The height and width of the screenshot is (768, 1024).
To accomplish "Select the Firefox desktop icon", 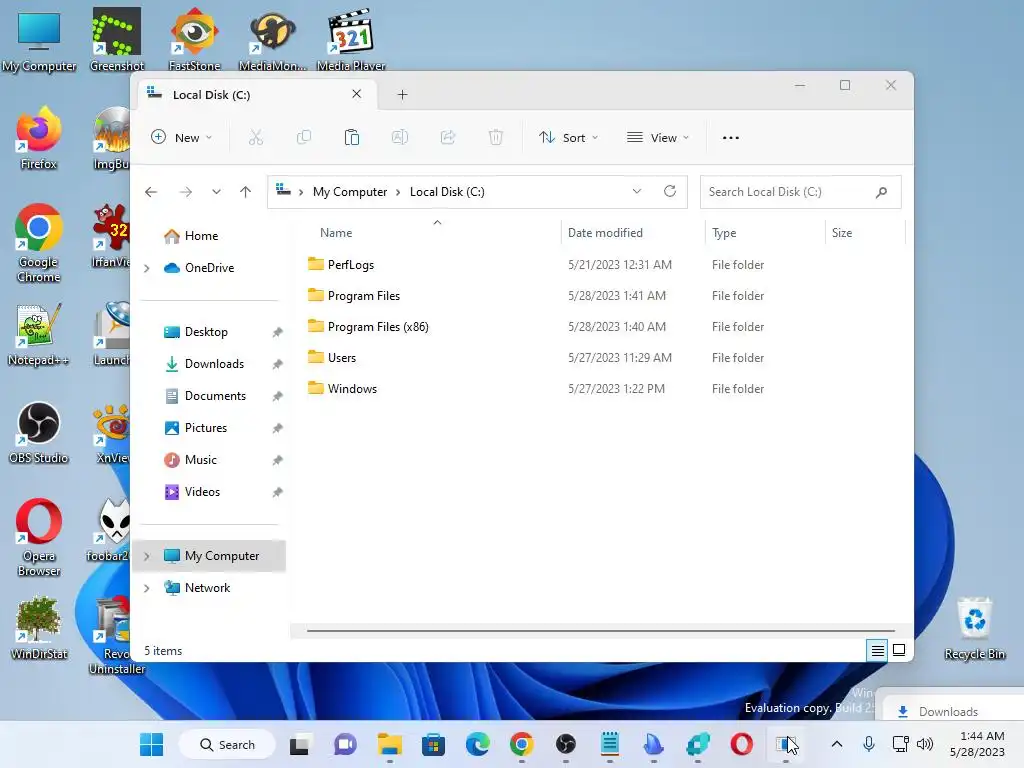I will pyautogui.click(x=39, y=138).
